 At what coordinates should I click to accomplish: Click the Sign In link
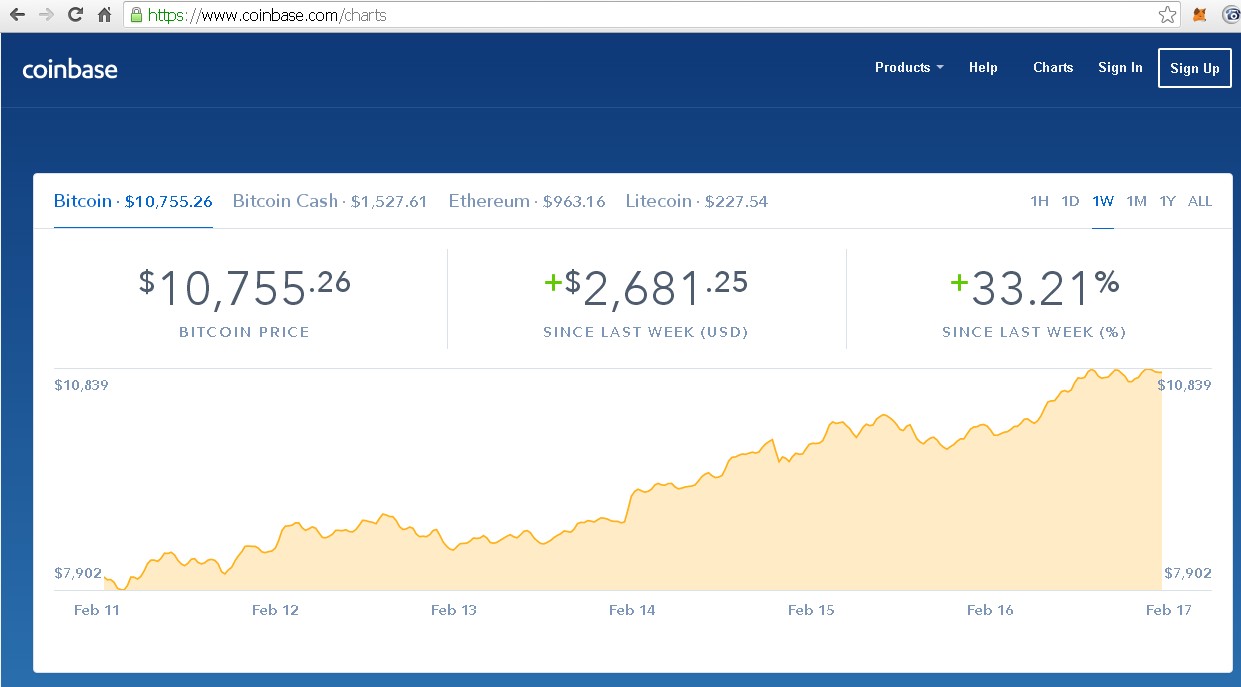click(1120, 68)
